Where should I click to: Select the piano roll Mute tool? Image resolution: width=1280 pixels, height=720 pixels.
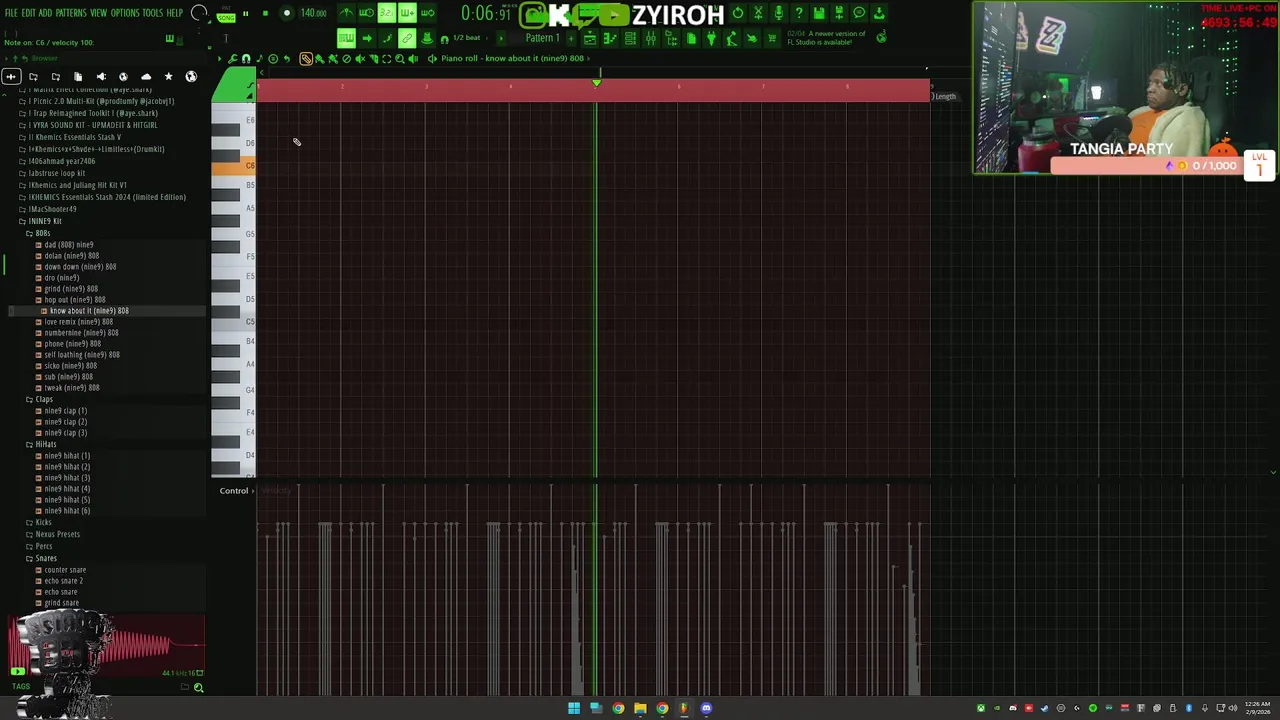[360, 59]
